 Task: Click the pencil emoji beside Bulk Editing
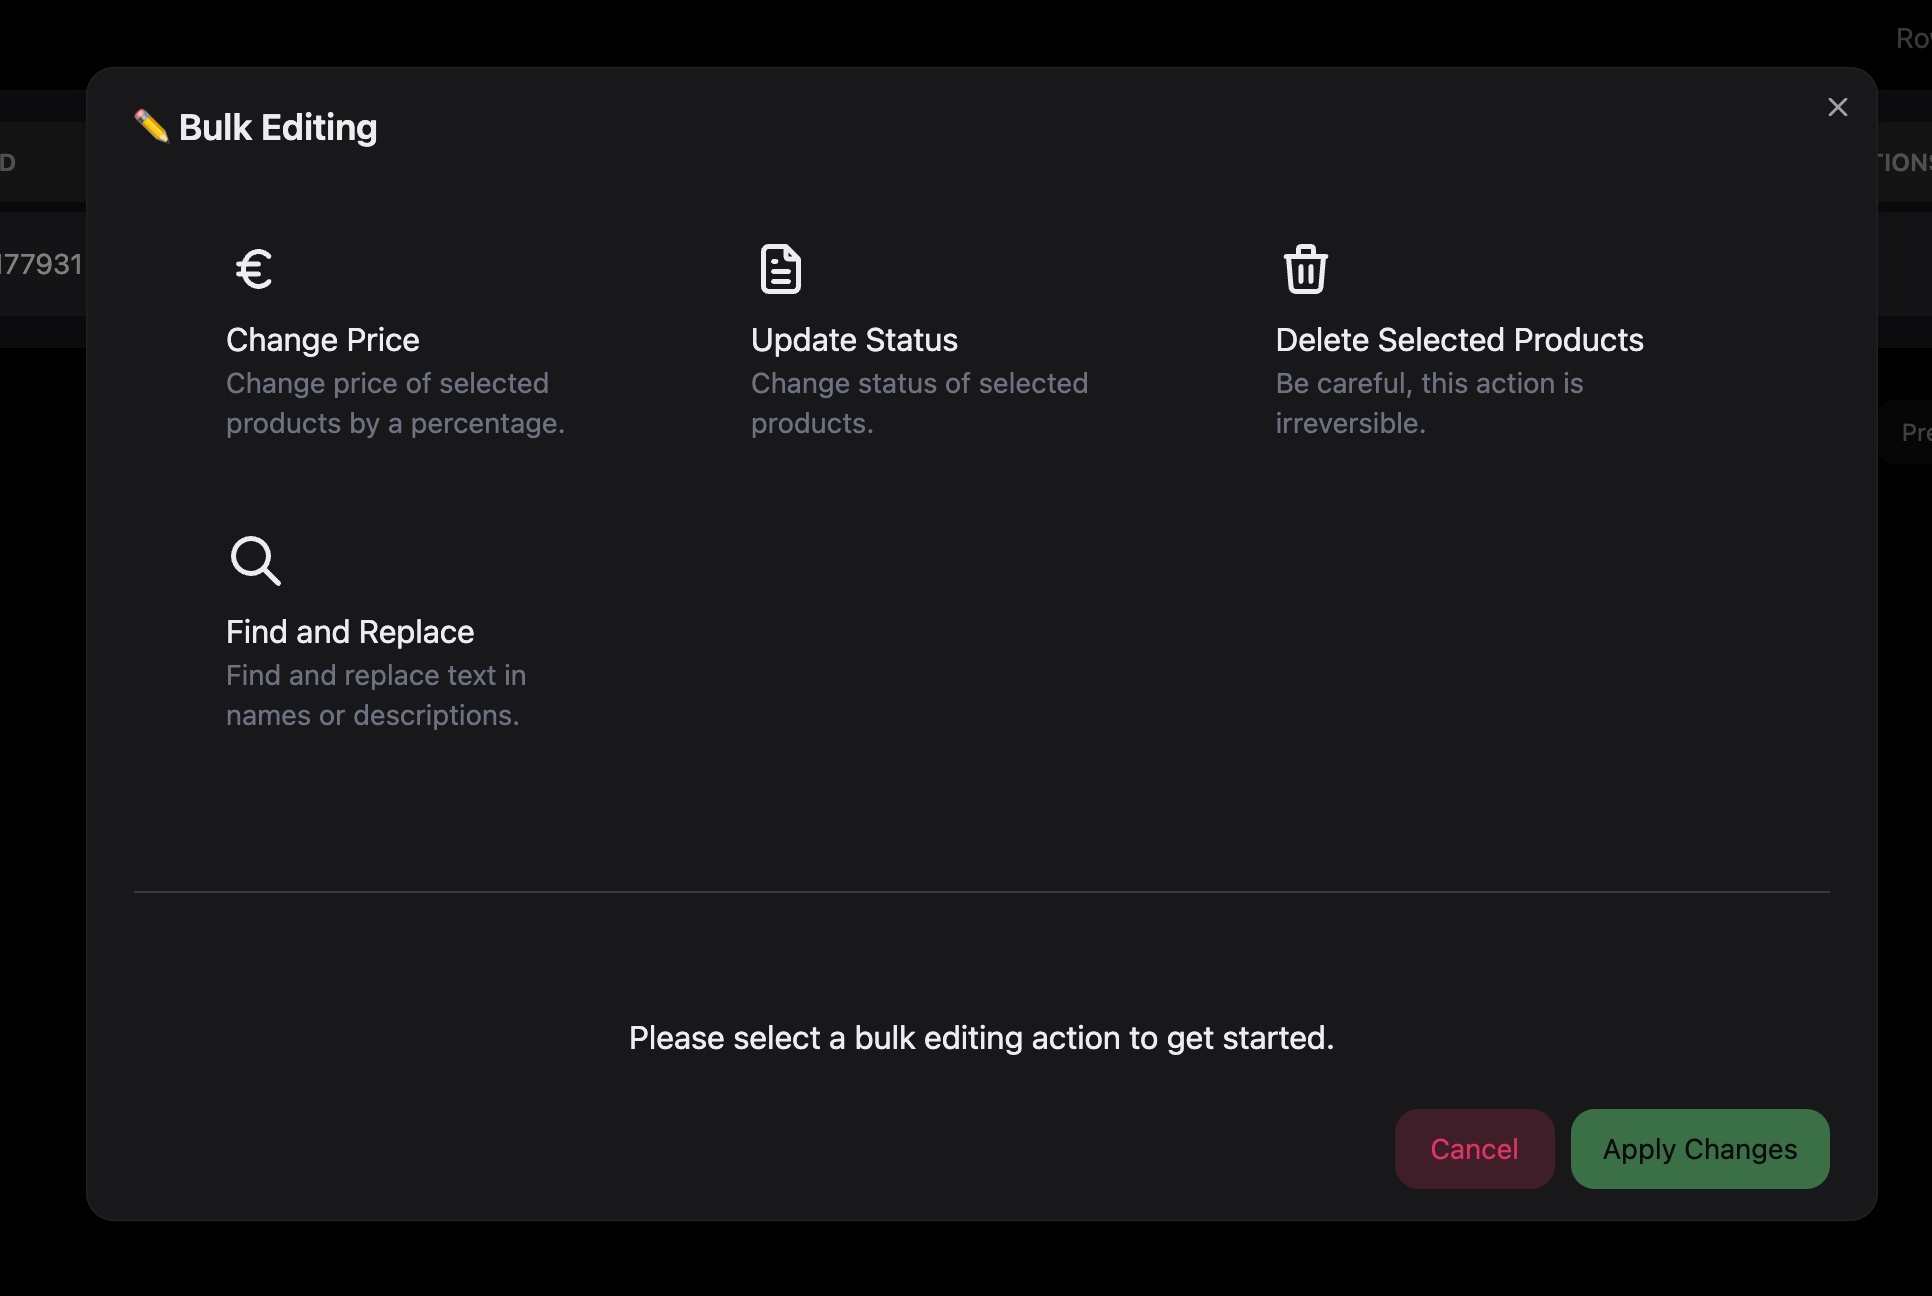tap(151, 127)
